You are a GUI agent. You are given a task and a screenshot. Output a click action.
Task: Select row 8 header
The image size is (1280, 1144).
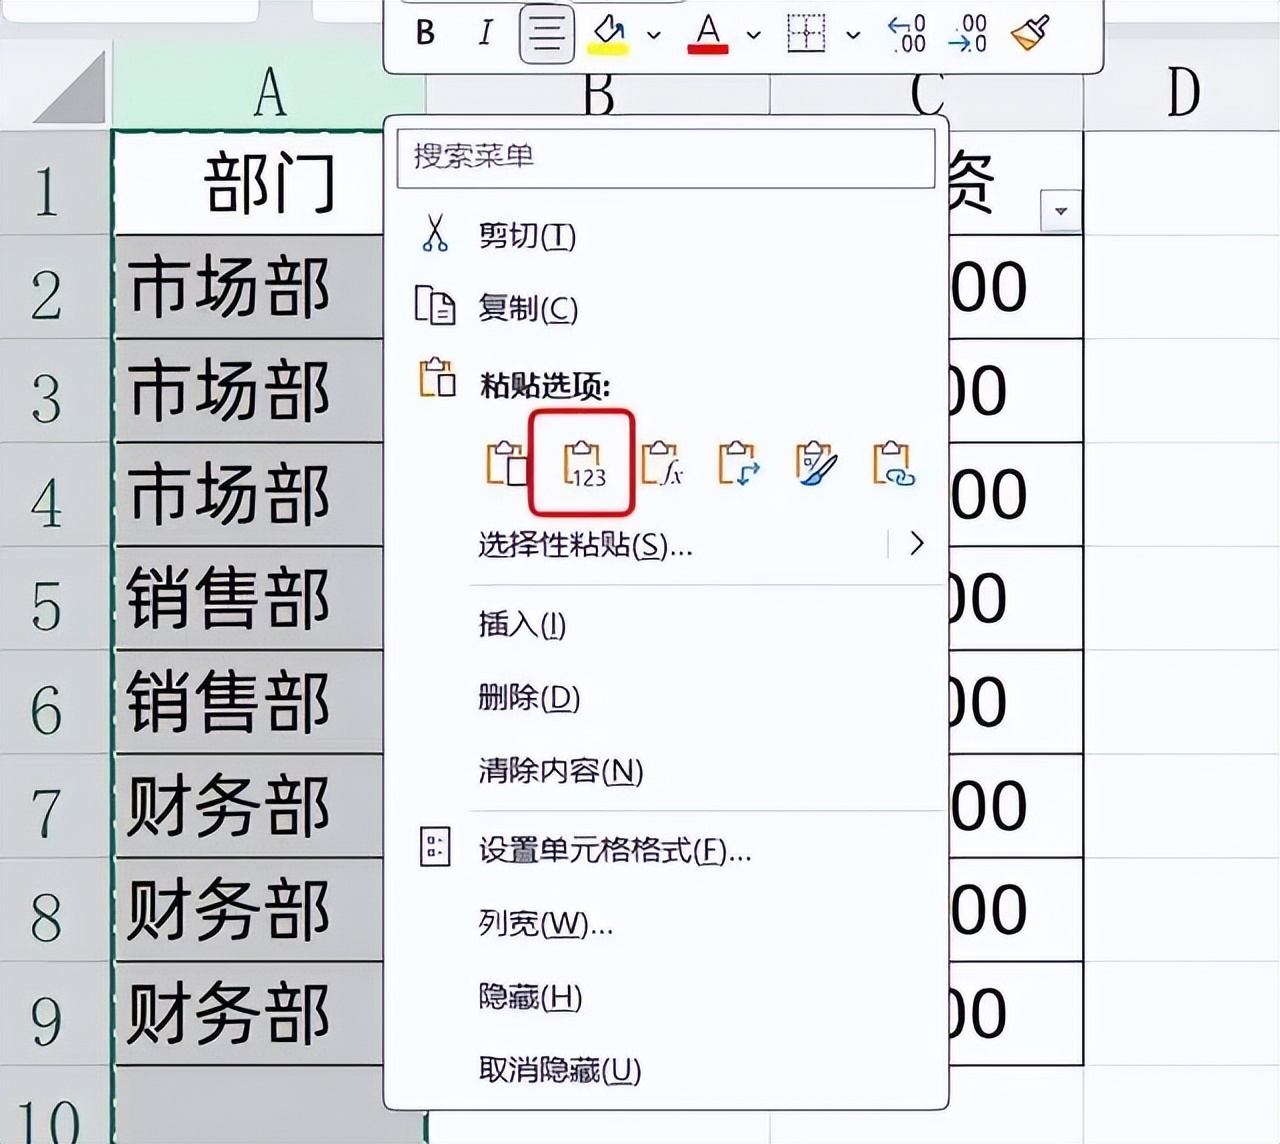55,912
